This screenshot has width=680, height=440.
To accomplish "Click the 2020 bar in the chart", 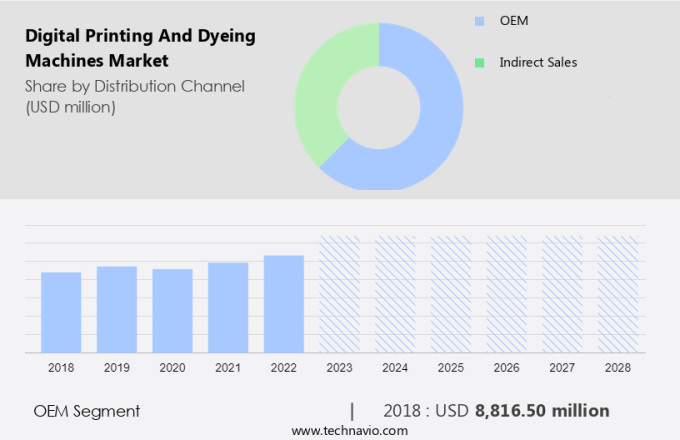I will click(x=172, y=310).
